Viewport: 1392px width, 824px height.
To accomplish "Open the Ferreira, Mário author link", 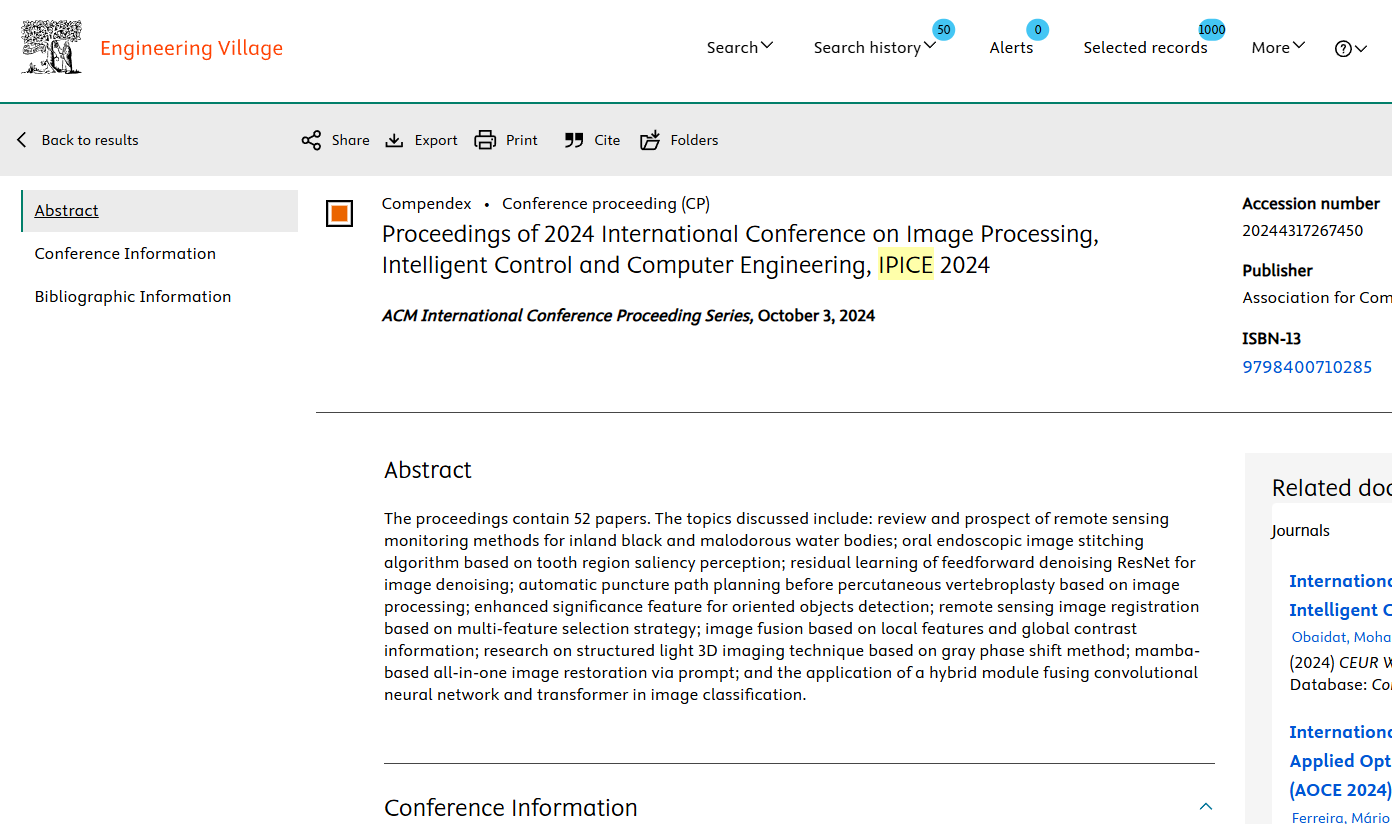I will point(1341,818).
